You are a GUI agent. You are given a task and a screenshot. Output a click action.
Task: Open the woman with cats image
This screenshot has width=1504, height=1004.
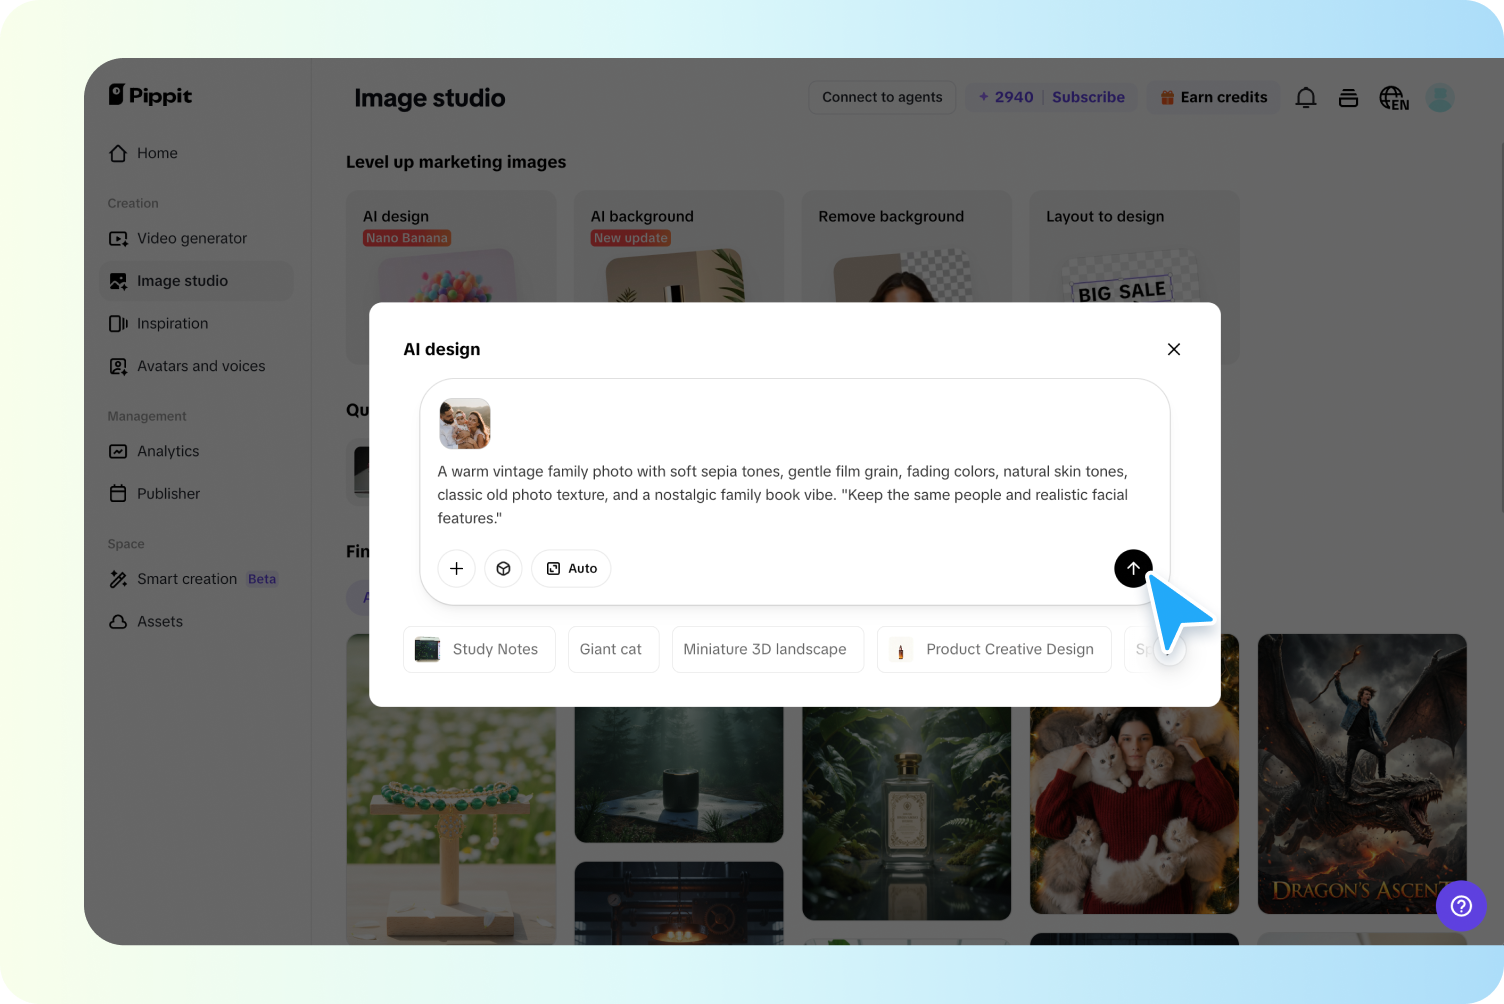[x=1134, y=811]
